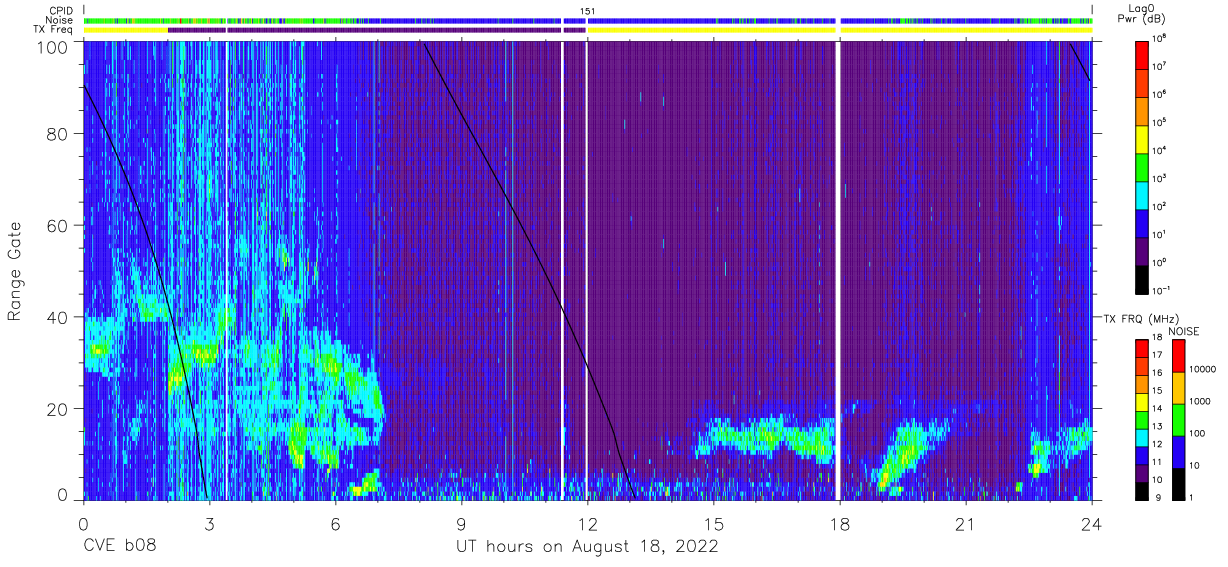Click the x-axis tick label 3
1228x567 pixels.
209,524
